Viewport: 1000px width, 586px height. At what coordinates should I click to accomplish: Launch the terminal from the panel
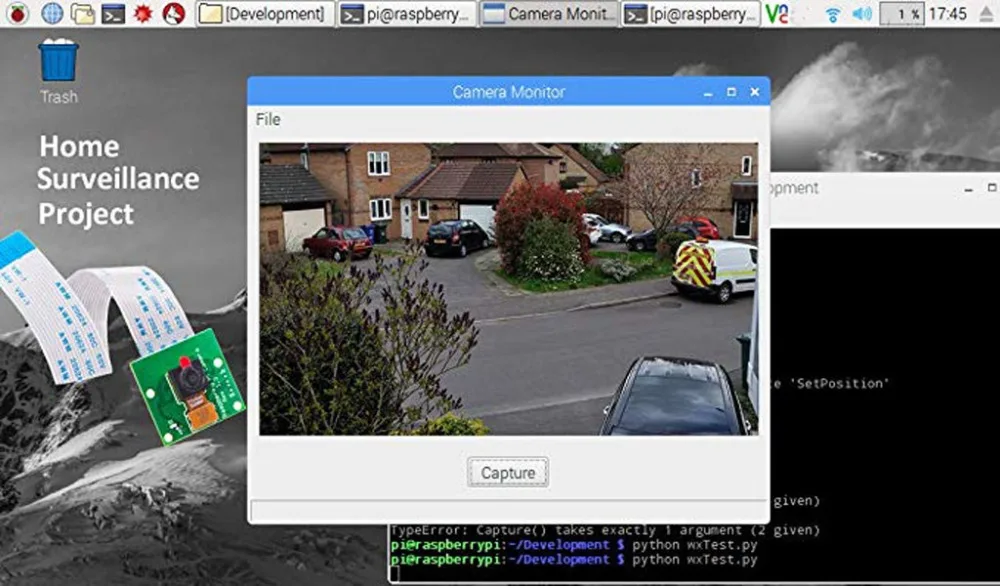click(113, 13)
